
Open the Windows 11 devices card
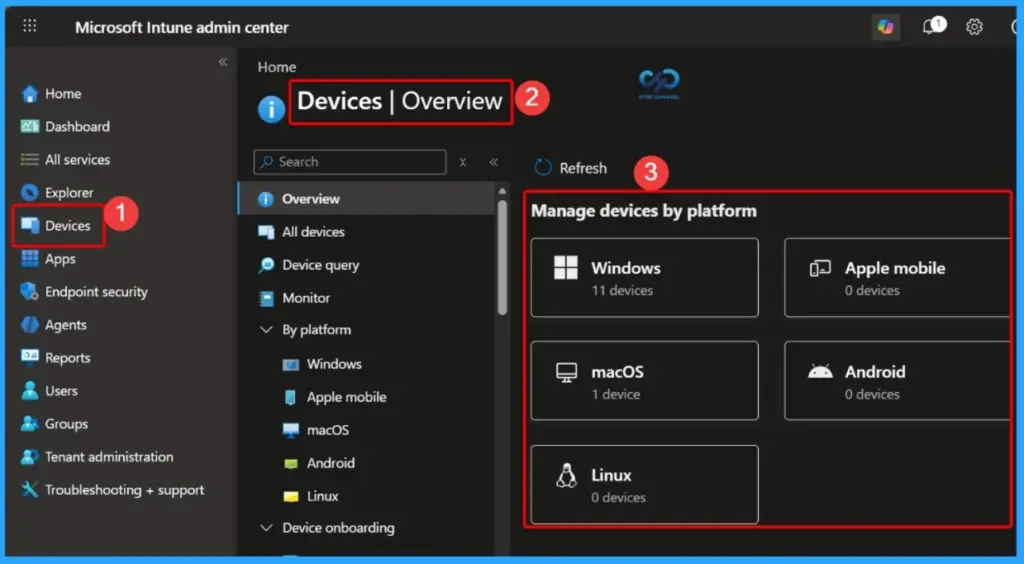point(645,278)
